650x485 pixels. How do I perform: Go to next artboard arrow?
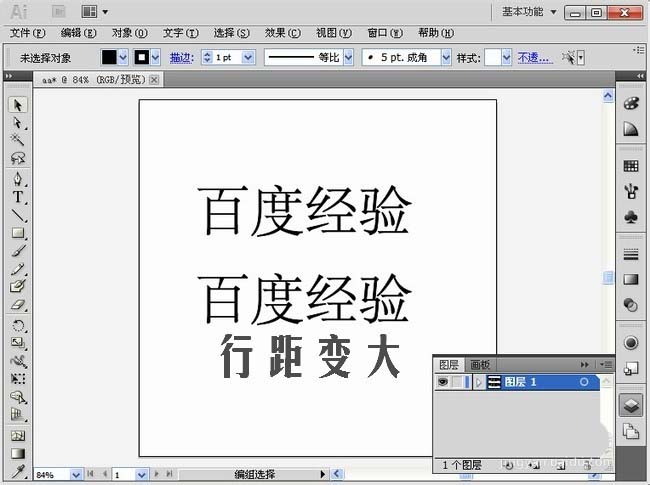pos(156,474)
